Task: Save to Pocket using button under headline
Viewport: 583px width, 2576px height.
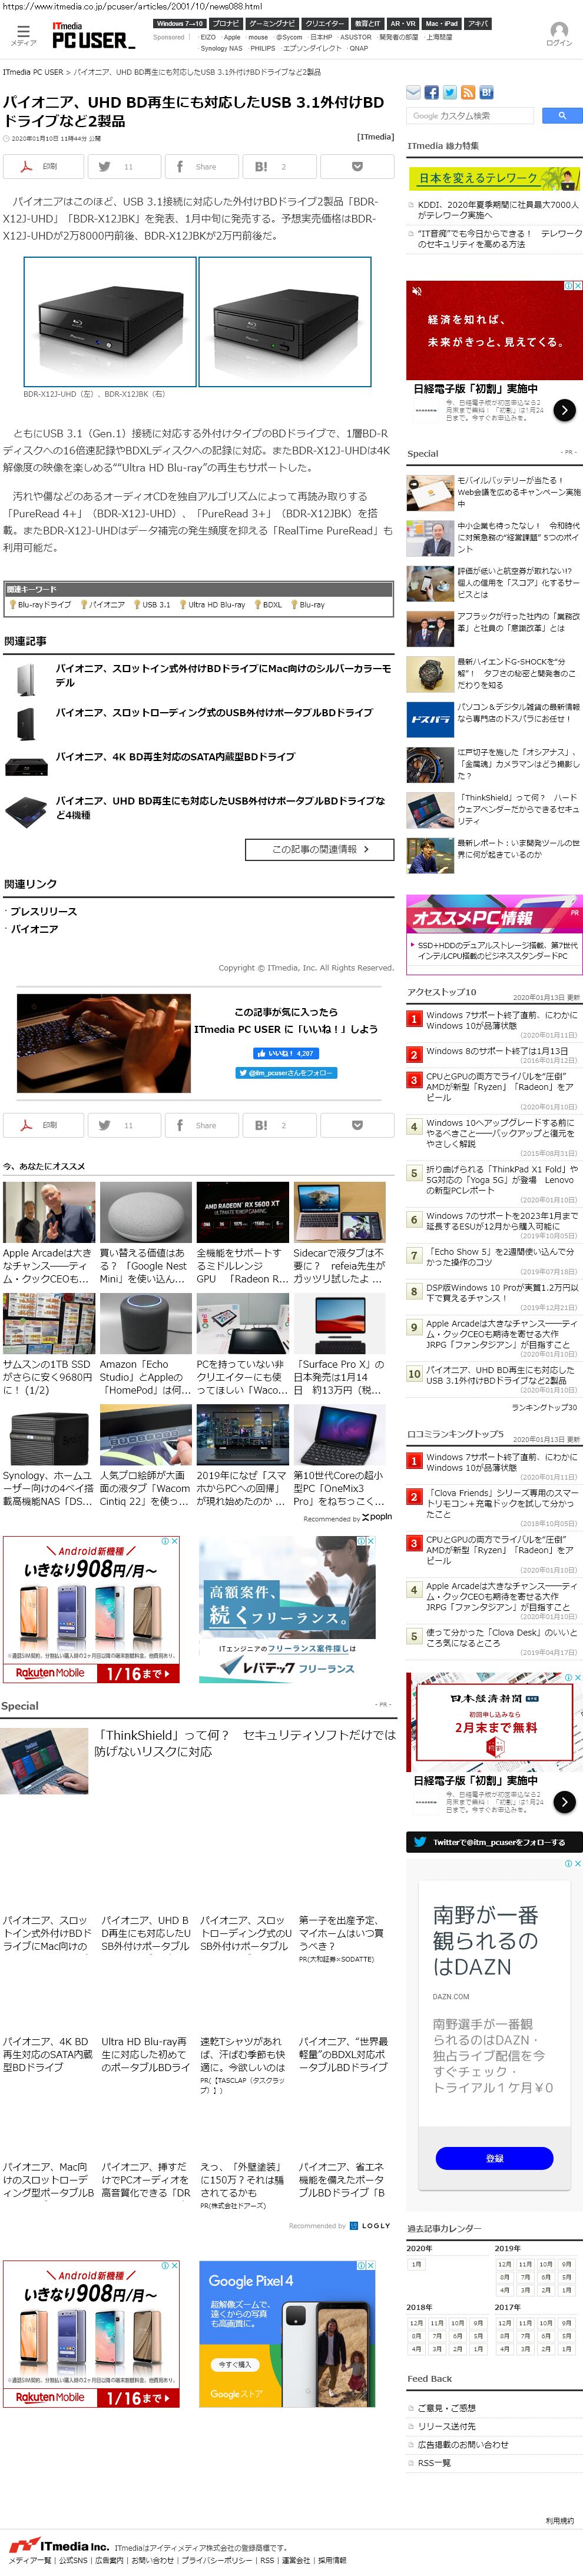Action: 357,166
